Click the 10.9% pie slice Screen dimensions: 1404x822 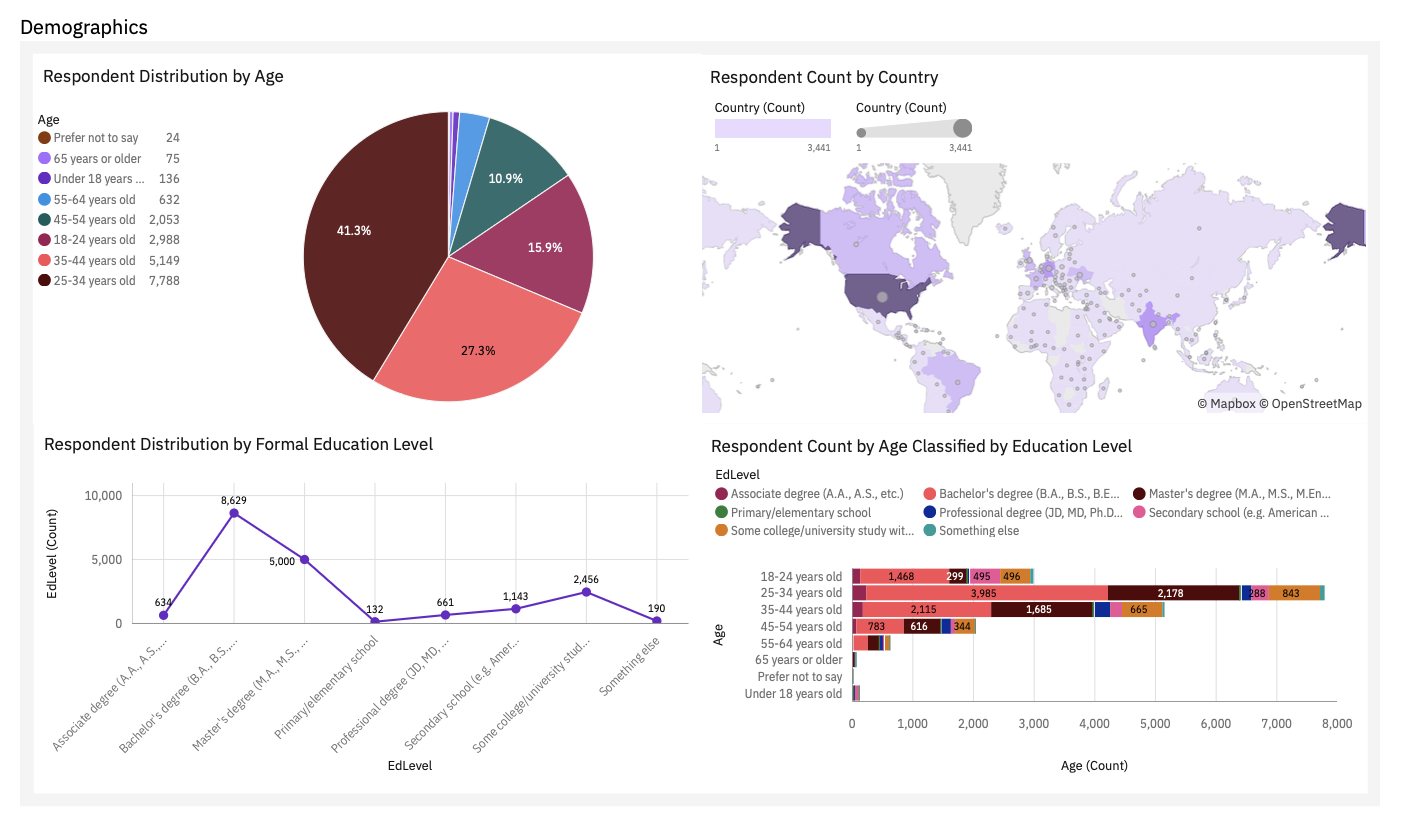510,170
